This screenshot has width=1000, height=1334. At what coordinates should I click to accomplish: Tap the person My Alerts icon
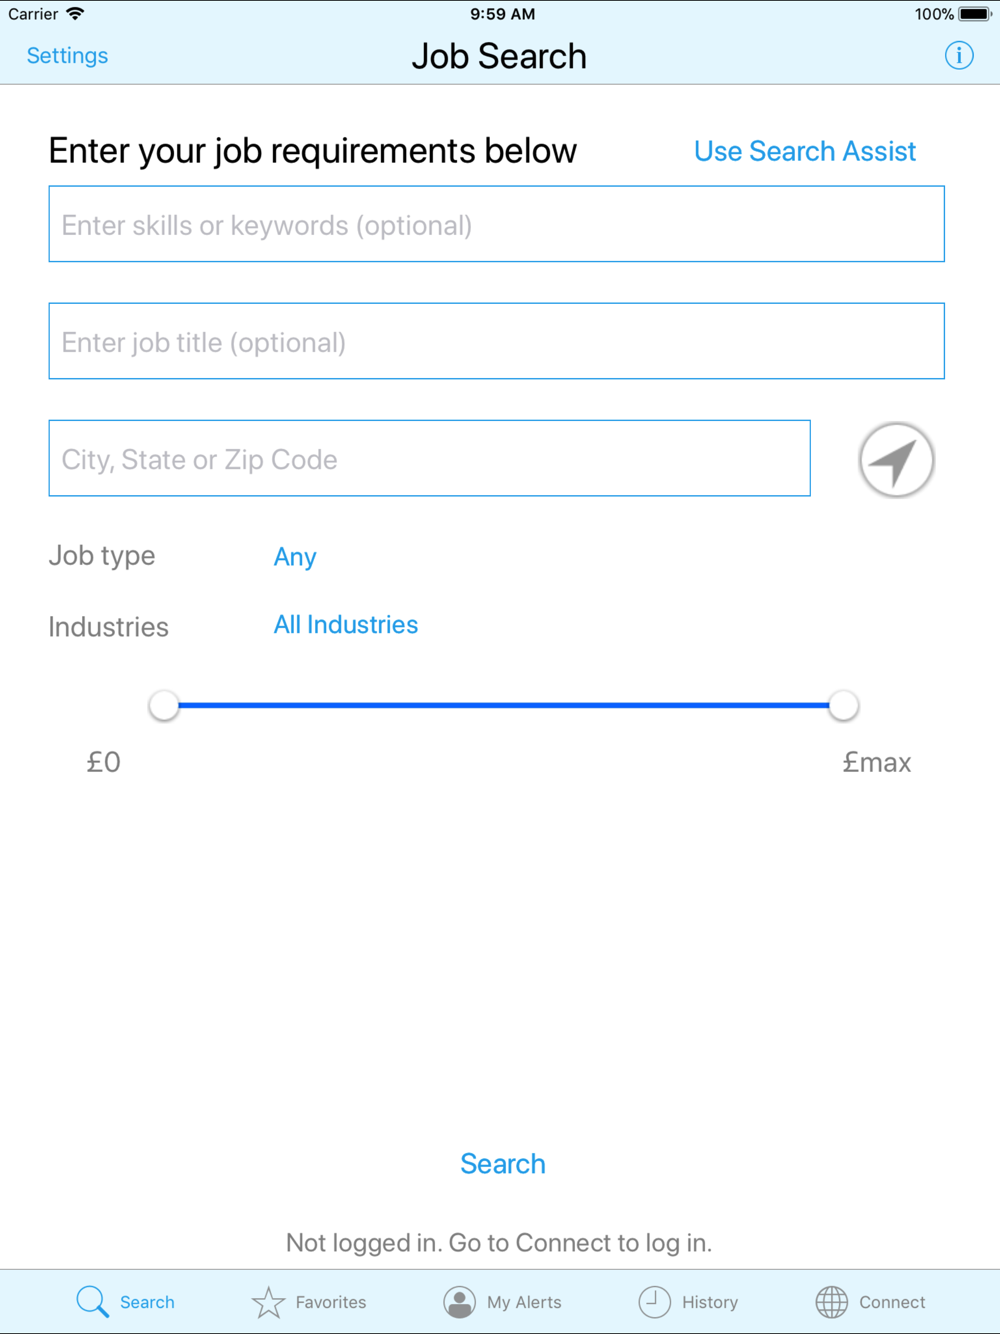click(x=459, y=1302)
